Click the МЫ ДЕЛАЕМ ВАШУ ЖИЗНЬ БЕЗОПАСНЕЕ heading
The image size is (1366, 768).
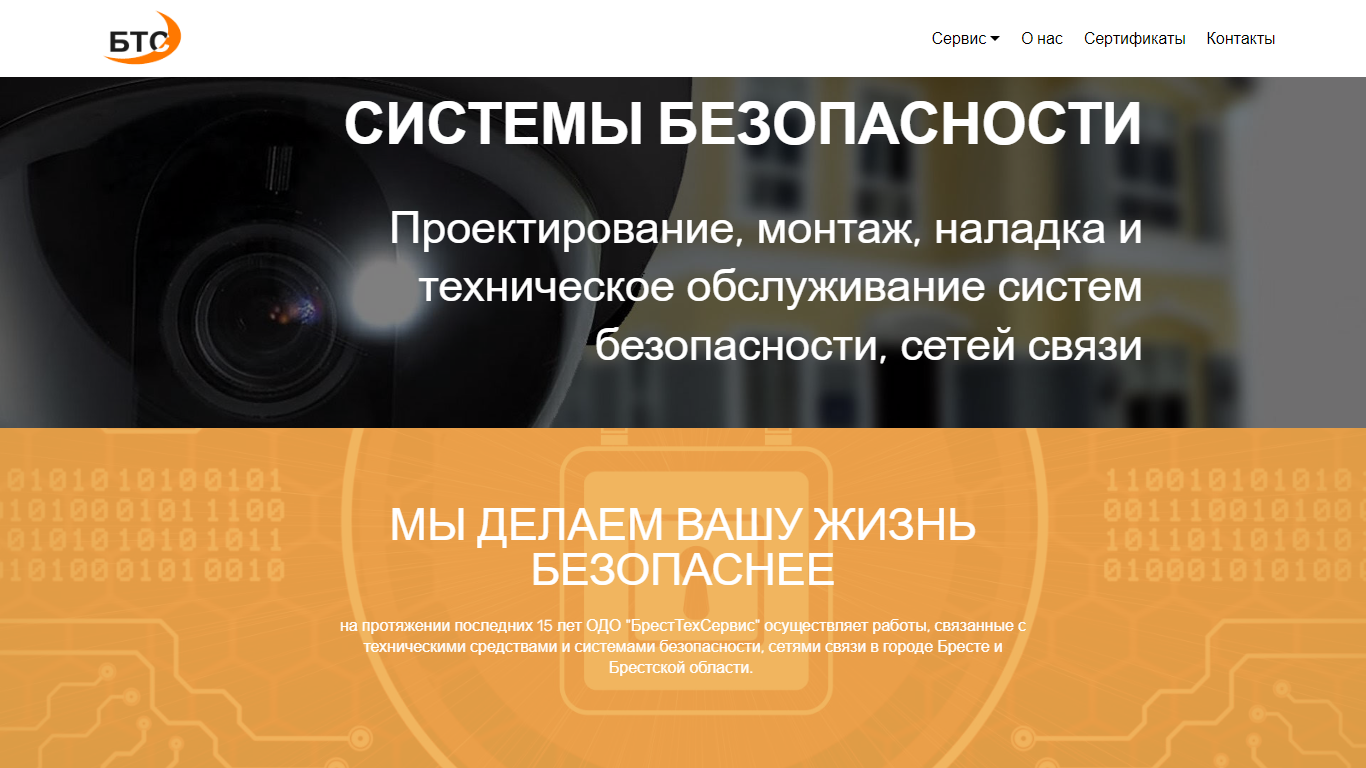point(683,547)
